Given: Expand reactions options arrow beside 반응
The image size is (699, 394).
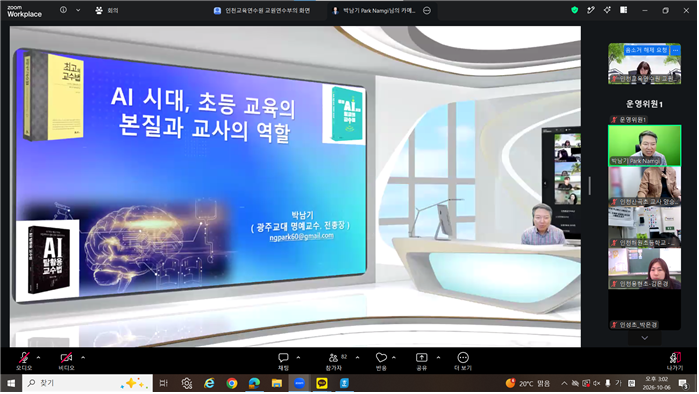Looking at the screenshot, I should (x=394, y=357).
